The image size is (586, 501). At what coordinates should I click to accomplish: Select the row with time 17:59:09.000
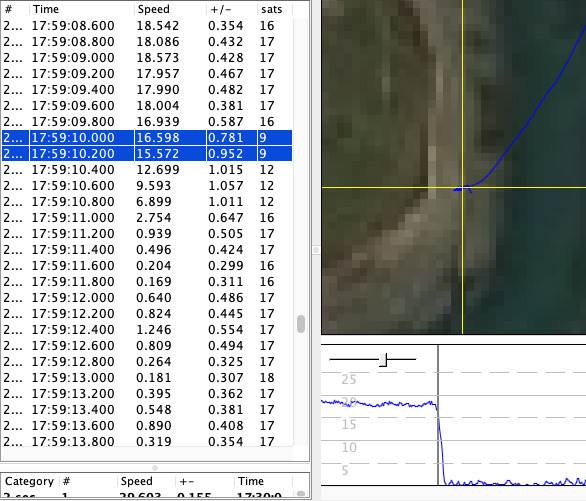point(147,58)
